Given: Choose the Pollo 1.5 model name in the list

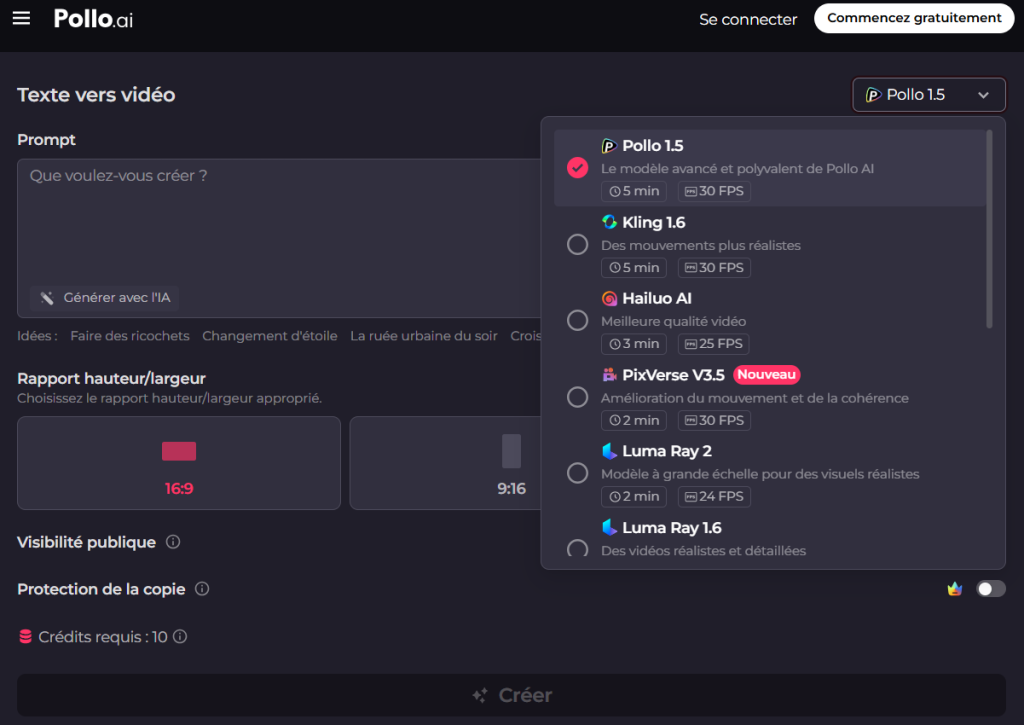Looking at the screenshot, I should tap(652, 146).
